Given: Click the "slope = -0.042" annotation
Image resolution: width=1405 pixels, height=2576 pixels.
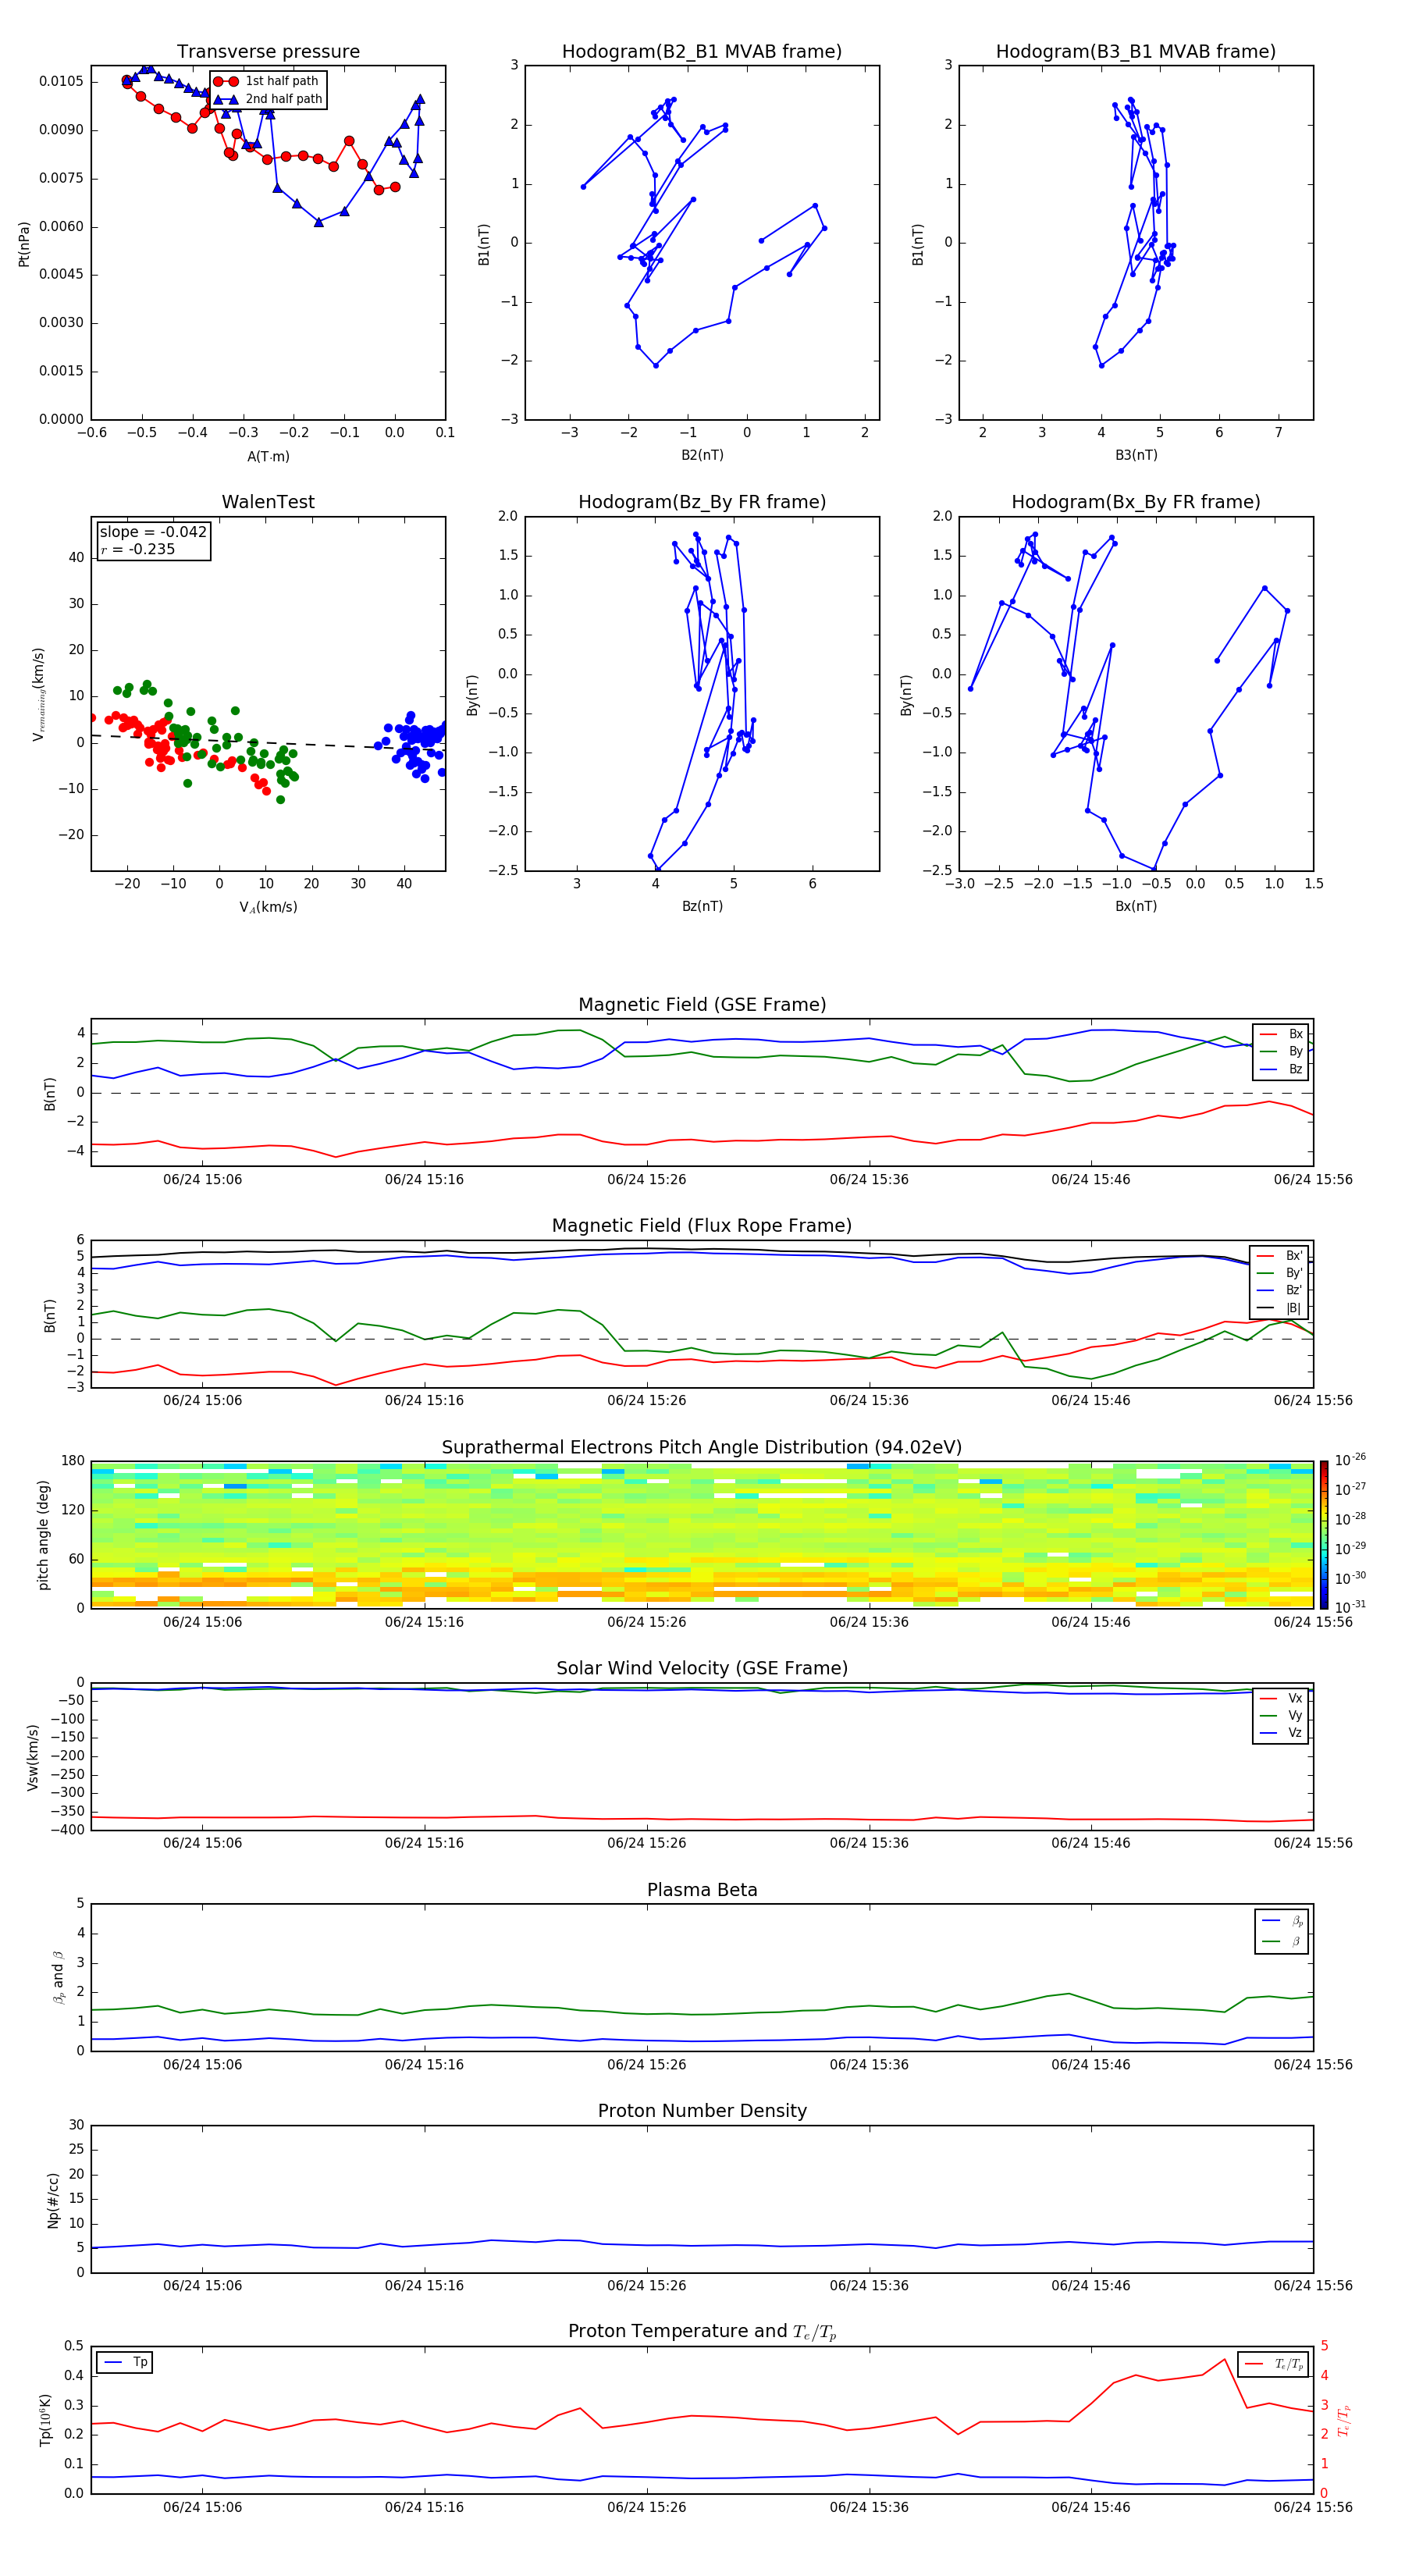Looking at the screenshot, I should [x=153, y=532].
